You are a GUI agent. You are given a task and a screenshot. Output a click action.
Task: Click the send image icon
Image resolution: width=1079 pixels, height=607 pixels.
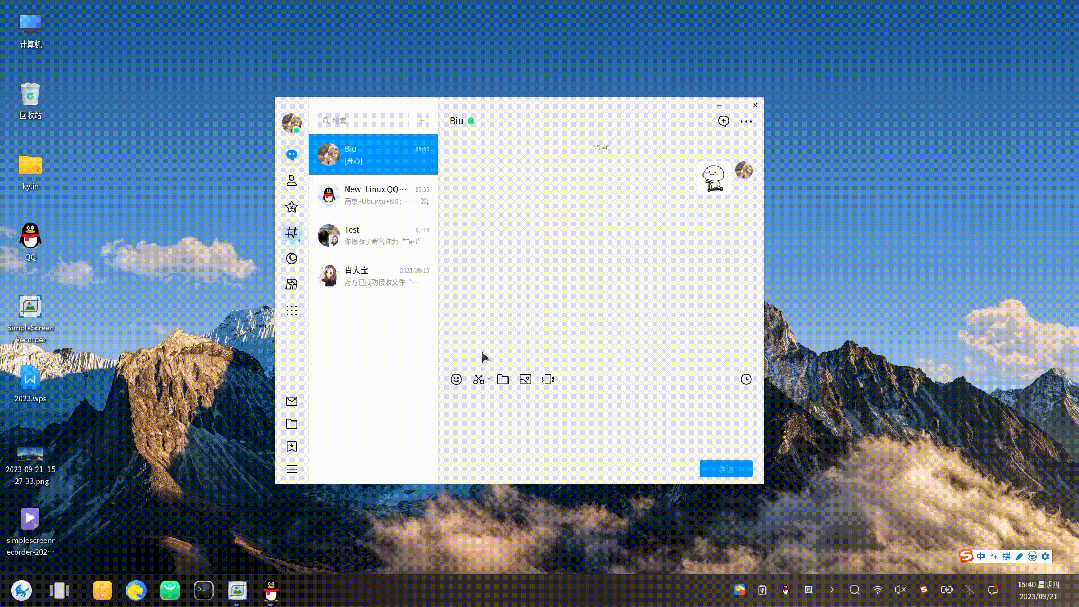pyautogui.click(x=525, y=380)
